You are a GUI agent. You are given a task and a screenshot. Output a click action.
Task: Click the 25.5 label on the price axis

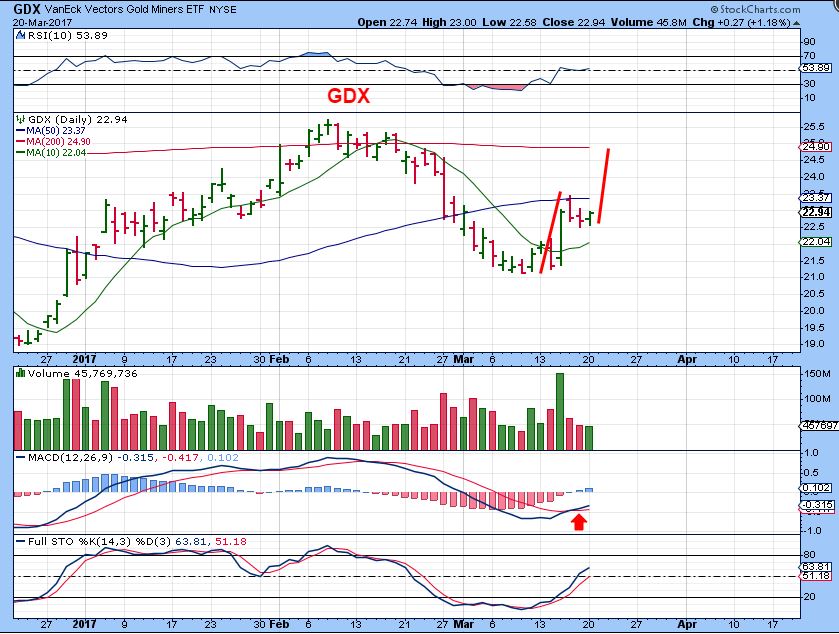pos(813,127)
